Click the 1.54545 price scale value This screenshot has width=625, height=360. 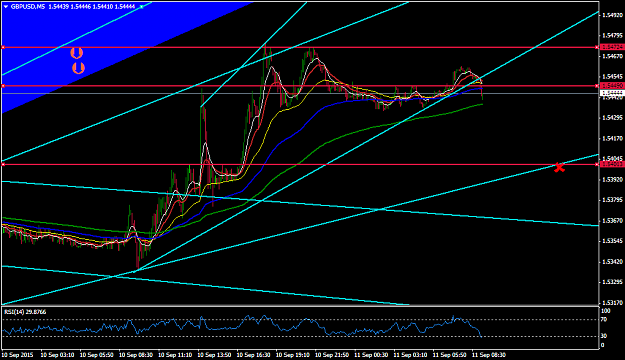click(612, 77)
